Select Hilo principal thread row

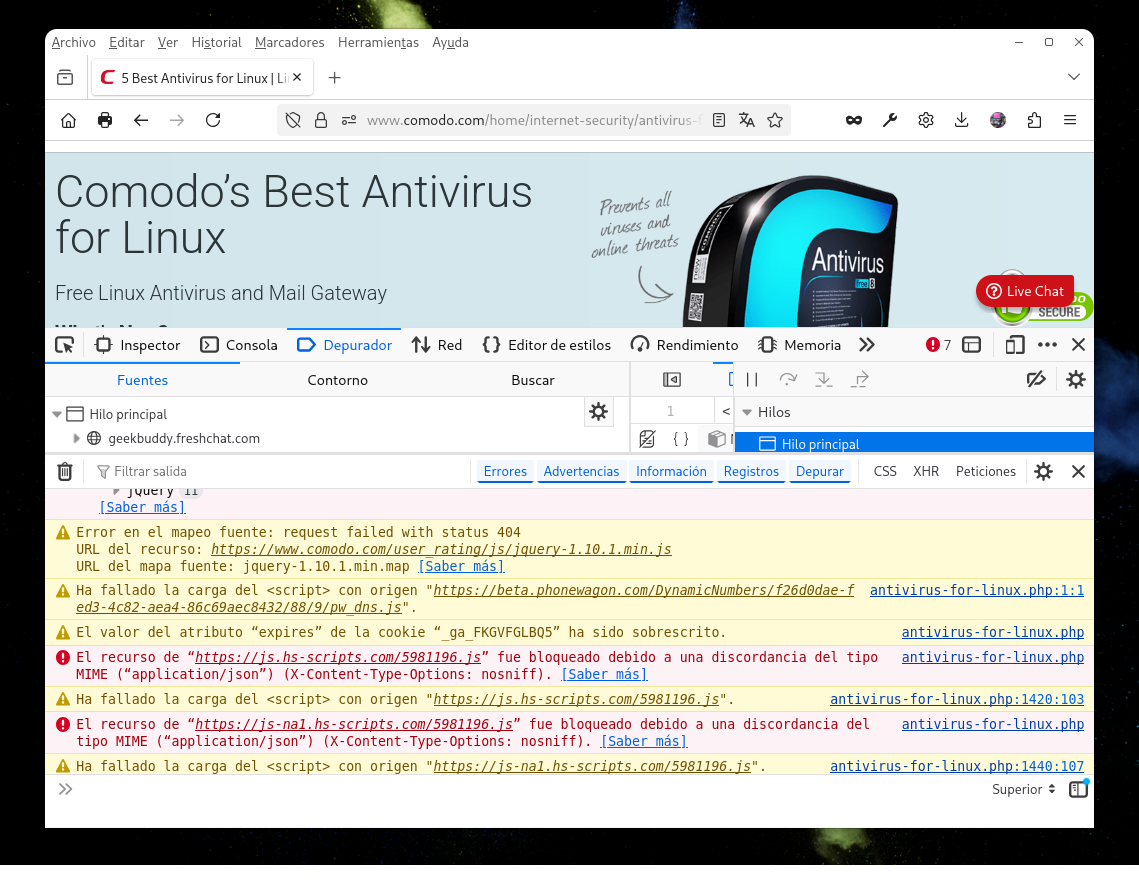tap(914, 443)
